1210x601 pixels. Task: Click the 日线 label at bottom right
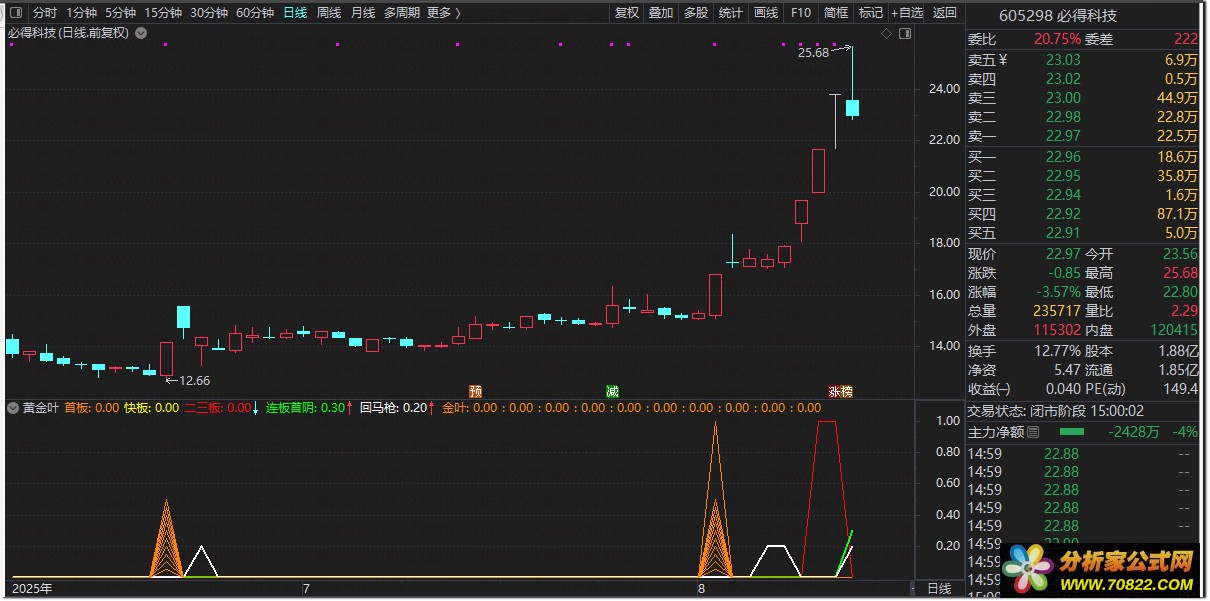pyautogui.click(x=940, y=588)
